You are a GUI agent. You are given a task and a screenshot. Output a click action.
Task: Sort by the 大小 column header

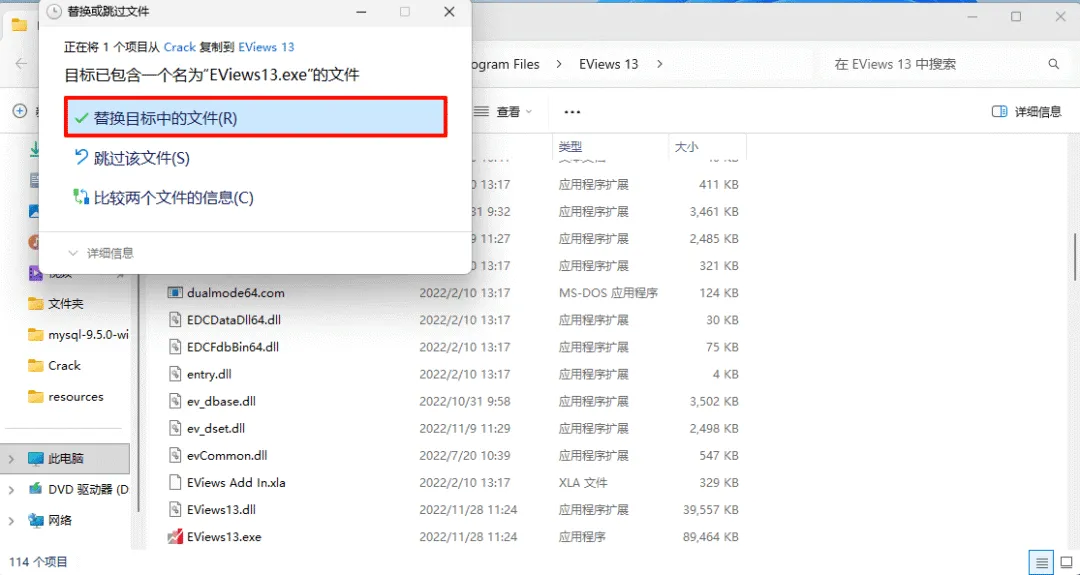click(686, 147)
